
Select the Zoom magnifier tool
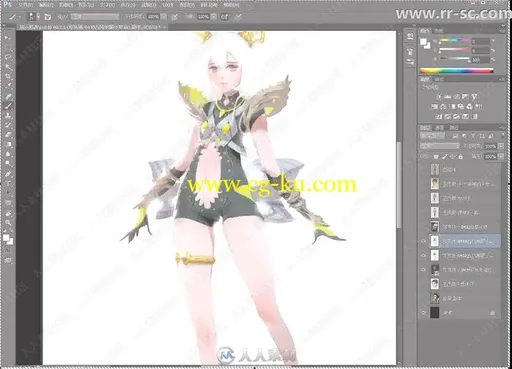point(8,223)
